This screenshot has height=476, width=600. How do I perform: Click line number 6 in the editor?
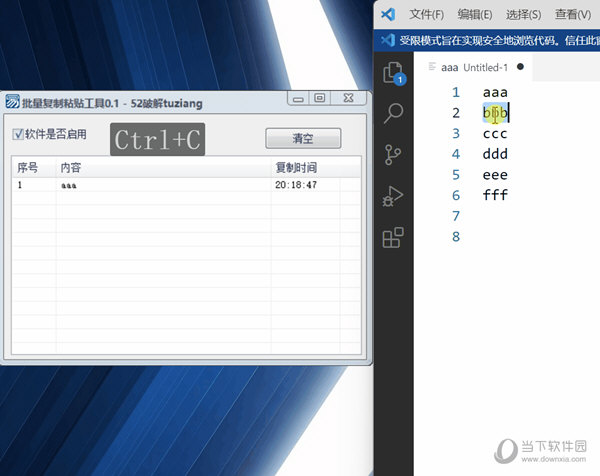[x=456, y=196]
